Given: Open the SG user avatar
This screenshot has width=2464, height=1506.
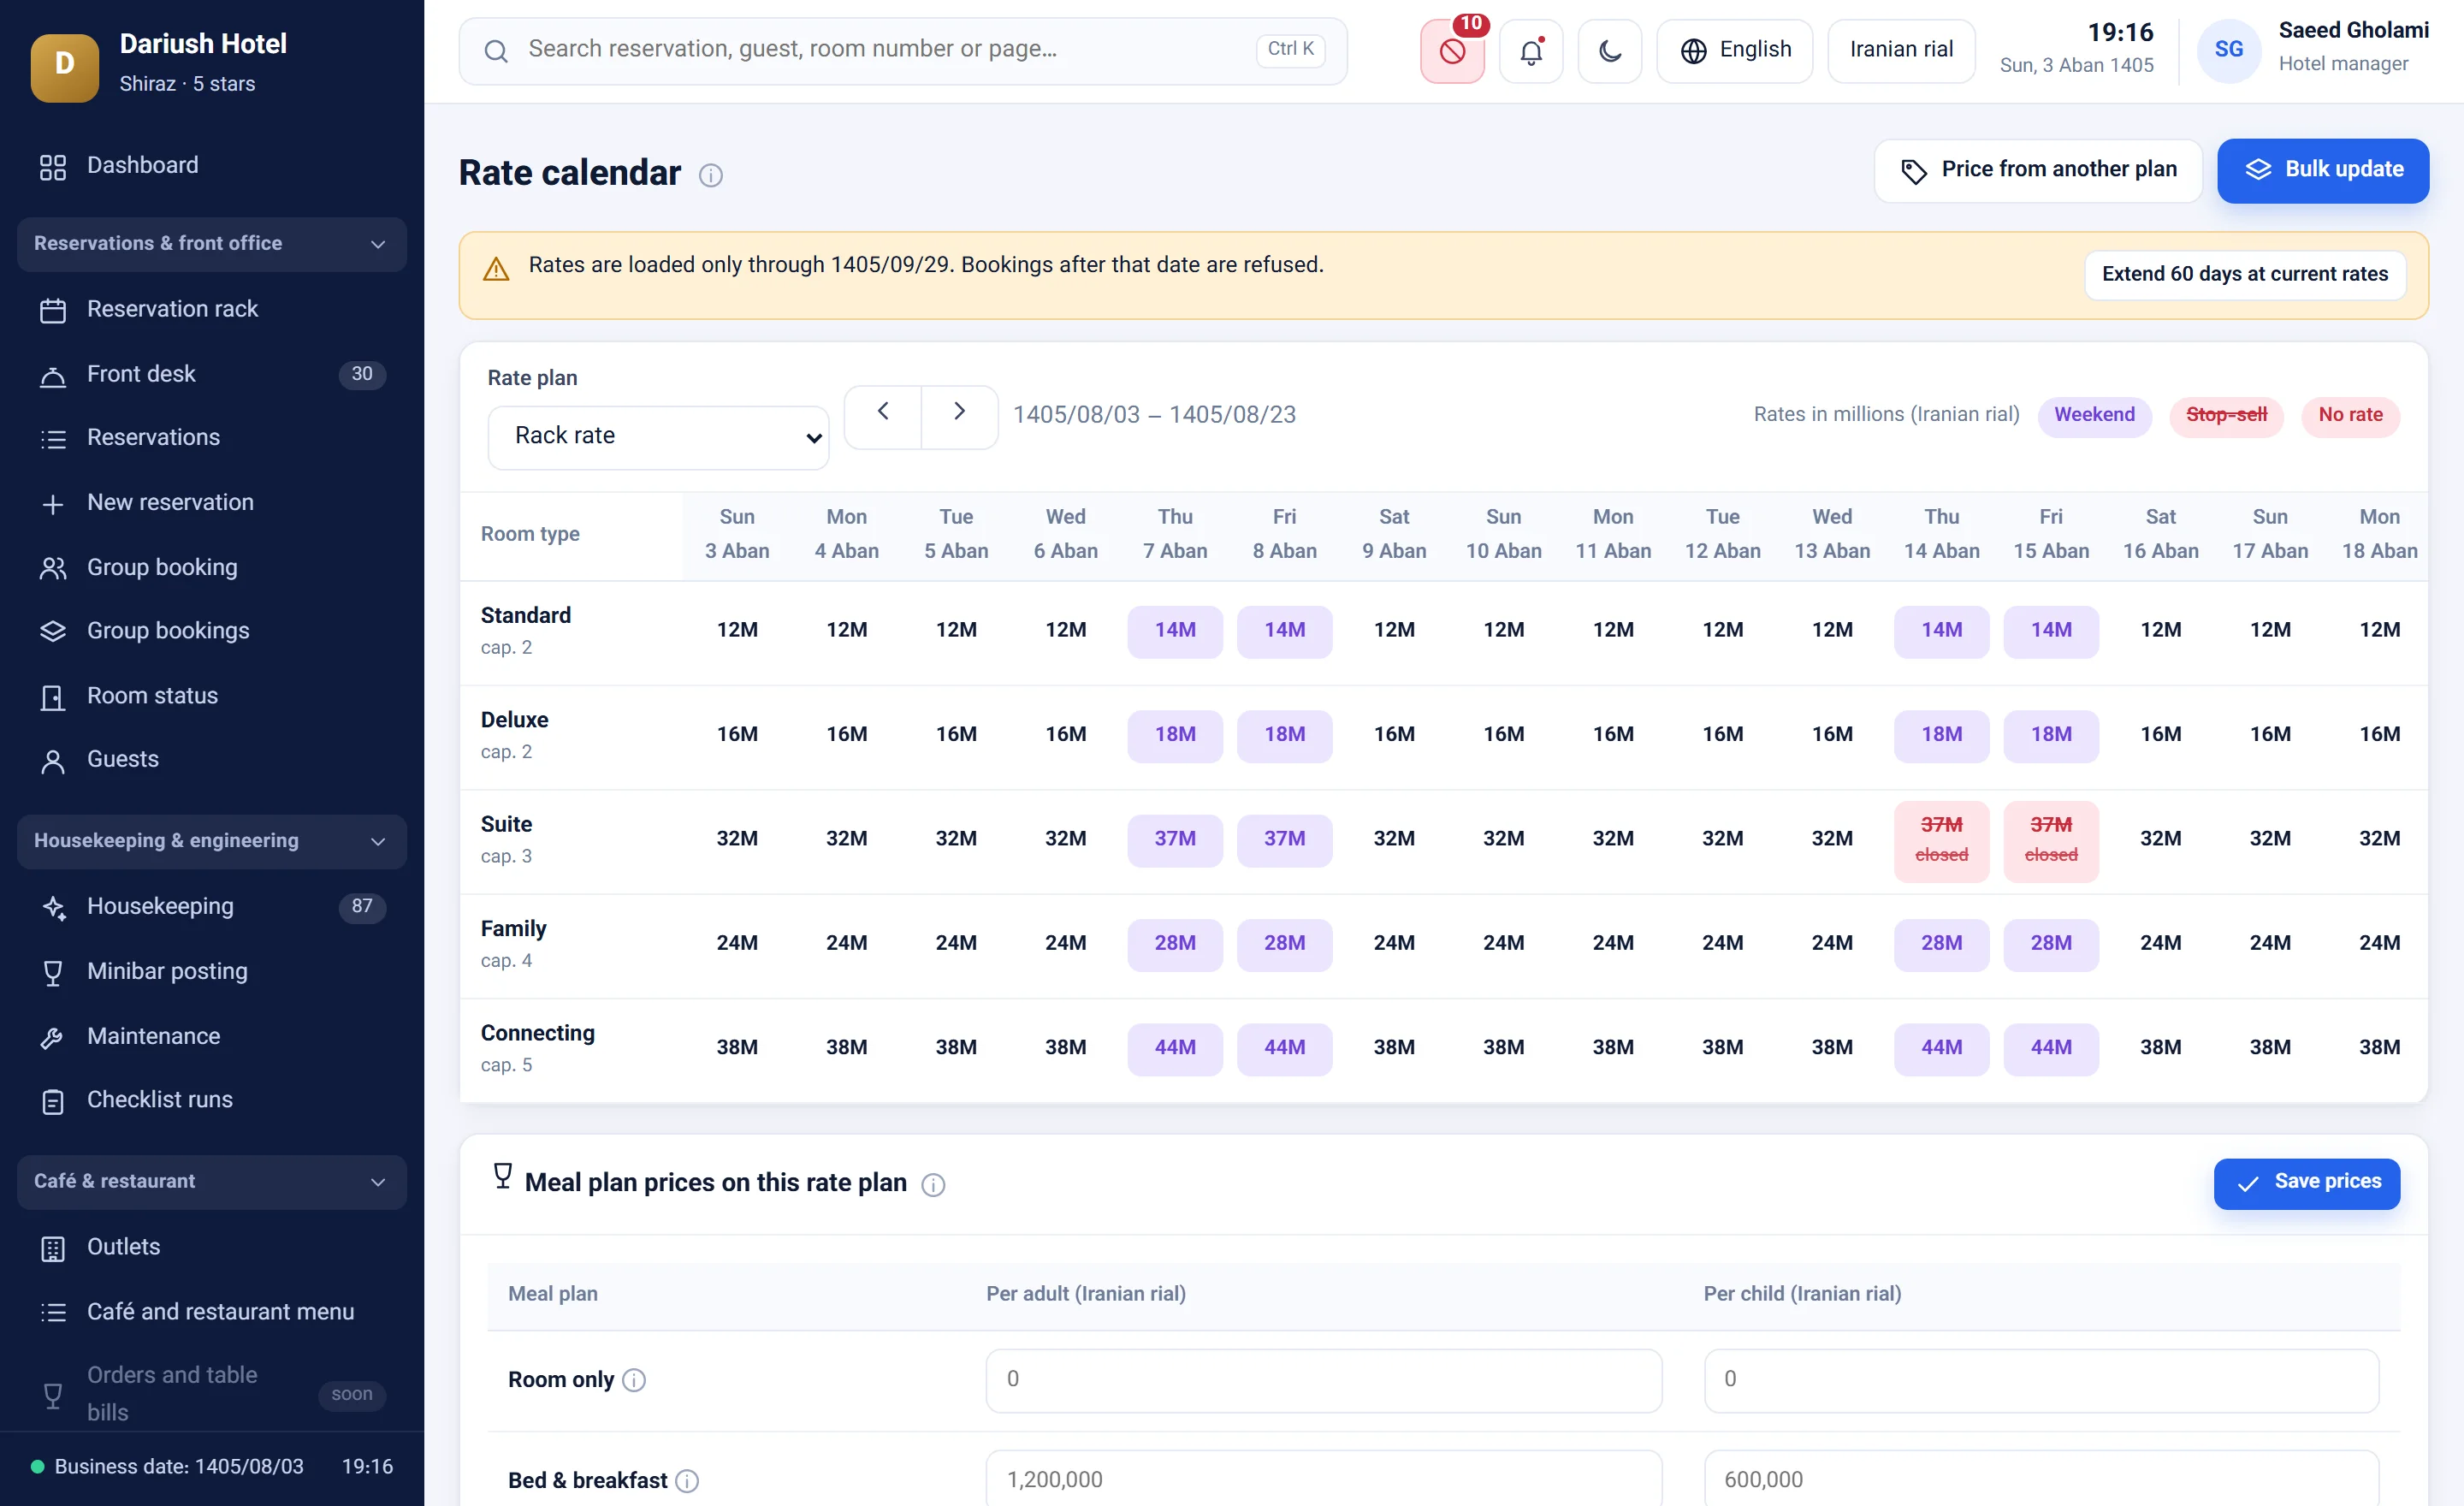Looking at the screenshot, I should [2228, 51].
